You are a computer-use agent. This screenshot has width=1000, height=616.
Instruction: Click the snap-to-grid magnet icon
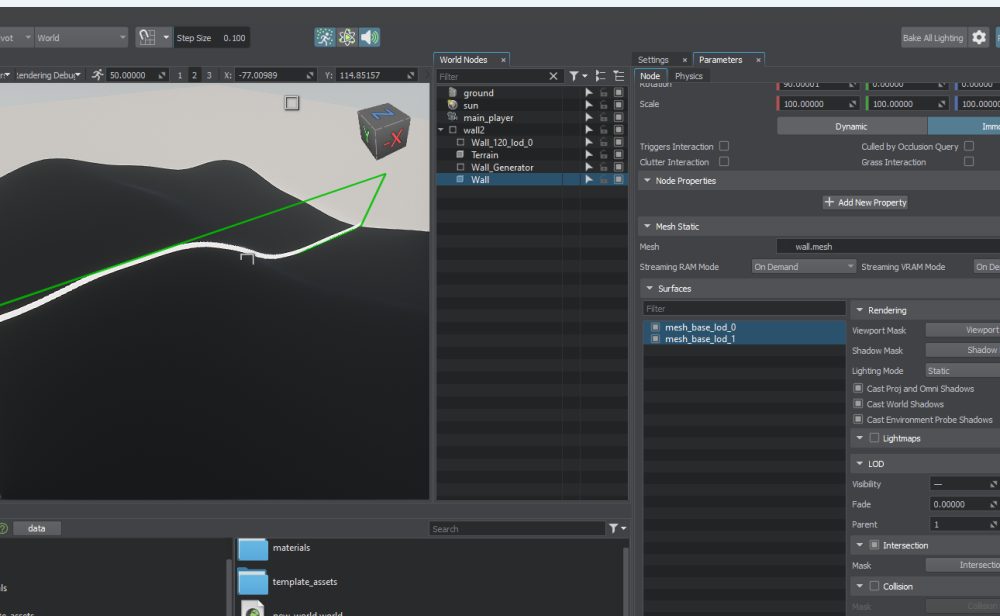[147, 38]
